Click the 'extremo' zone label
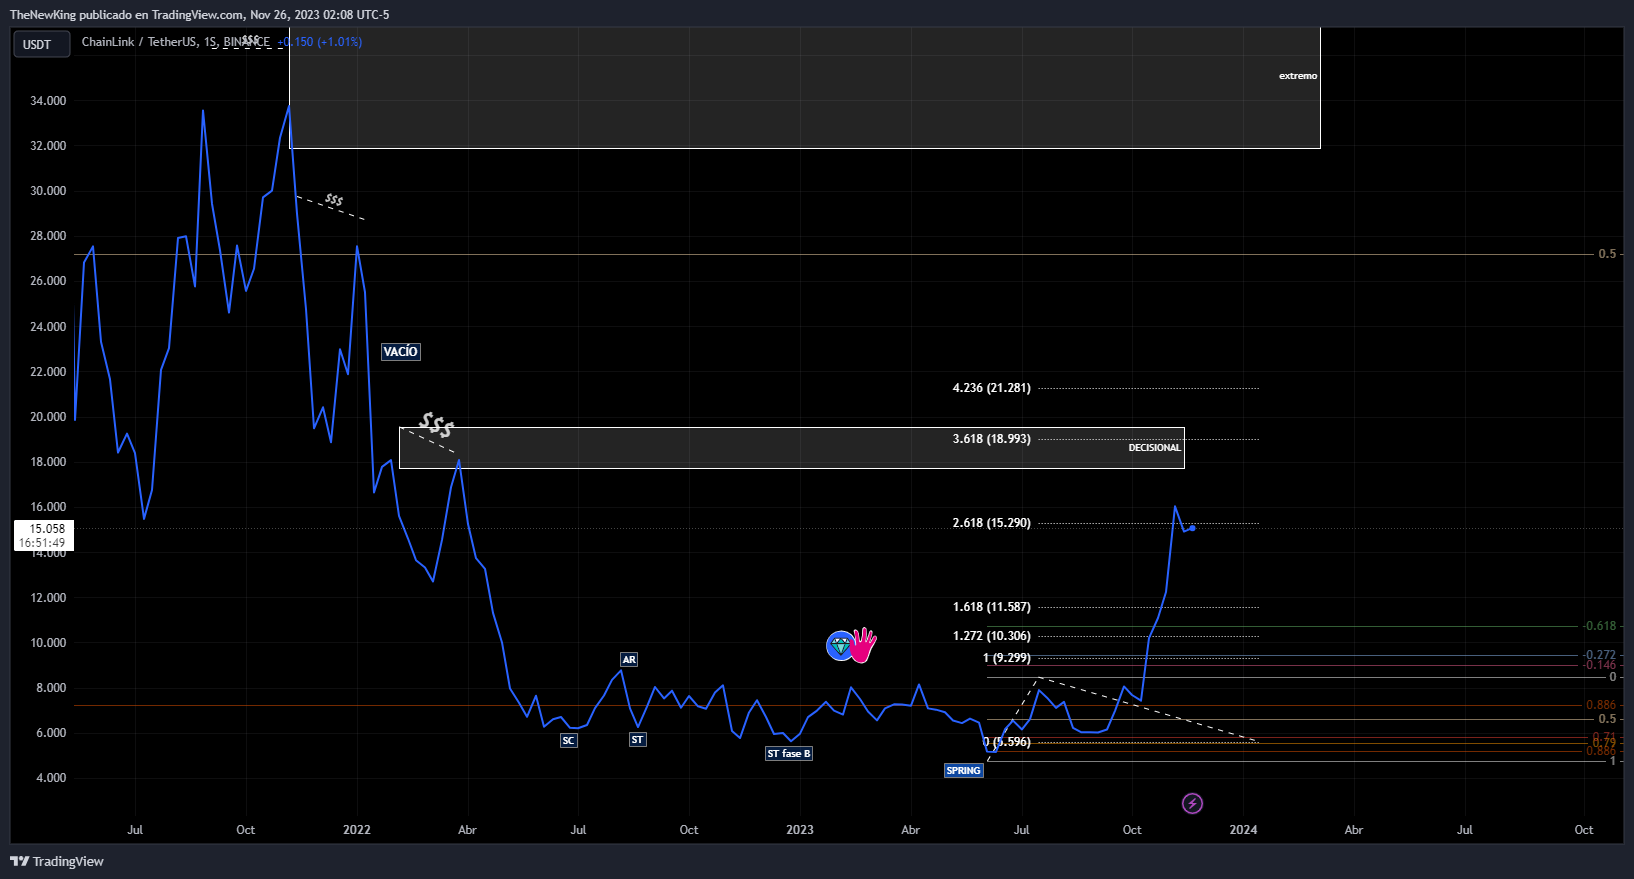This screenshot has width=1634, height=879. click(x=1298, y=76)
